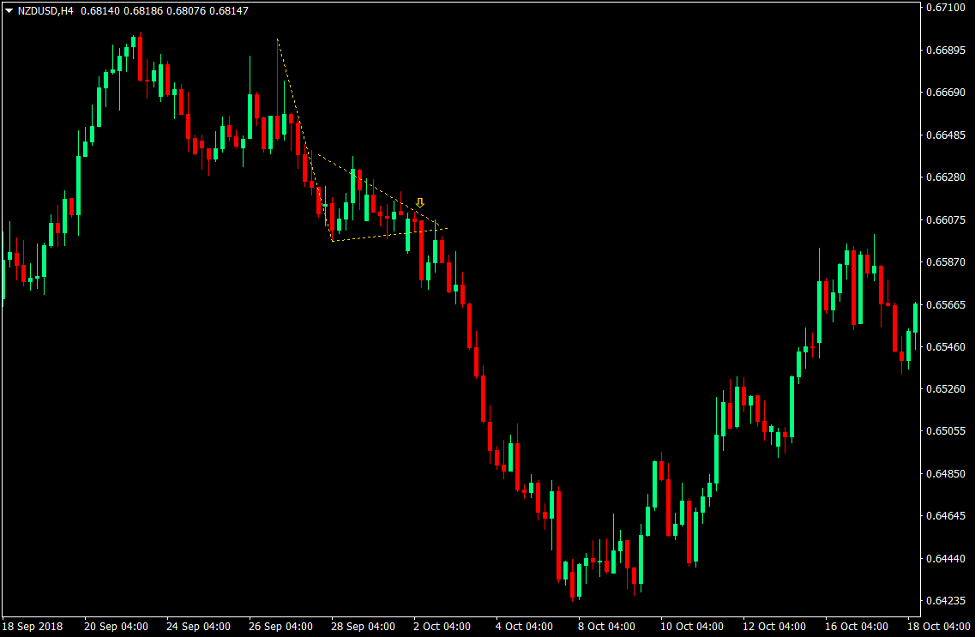This screenshot has width=977, height=637.
Task: Click the 0.6710 price on the right axis
Action: tap(945, 9)
